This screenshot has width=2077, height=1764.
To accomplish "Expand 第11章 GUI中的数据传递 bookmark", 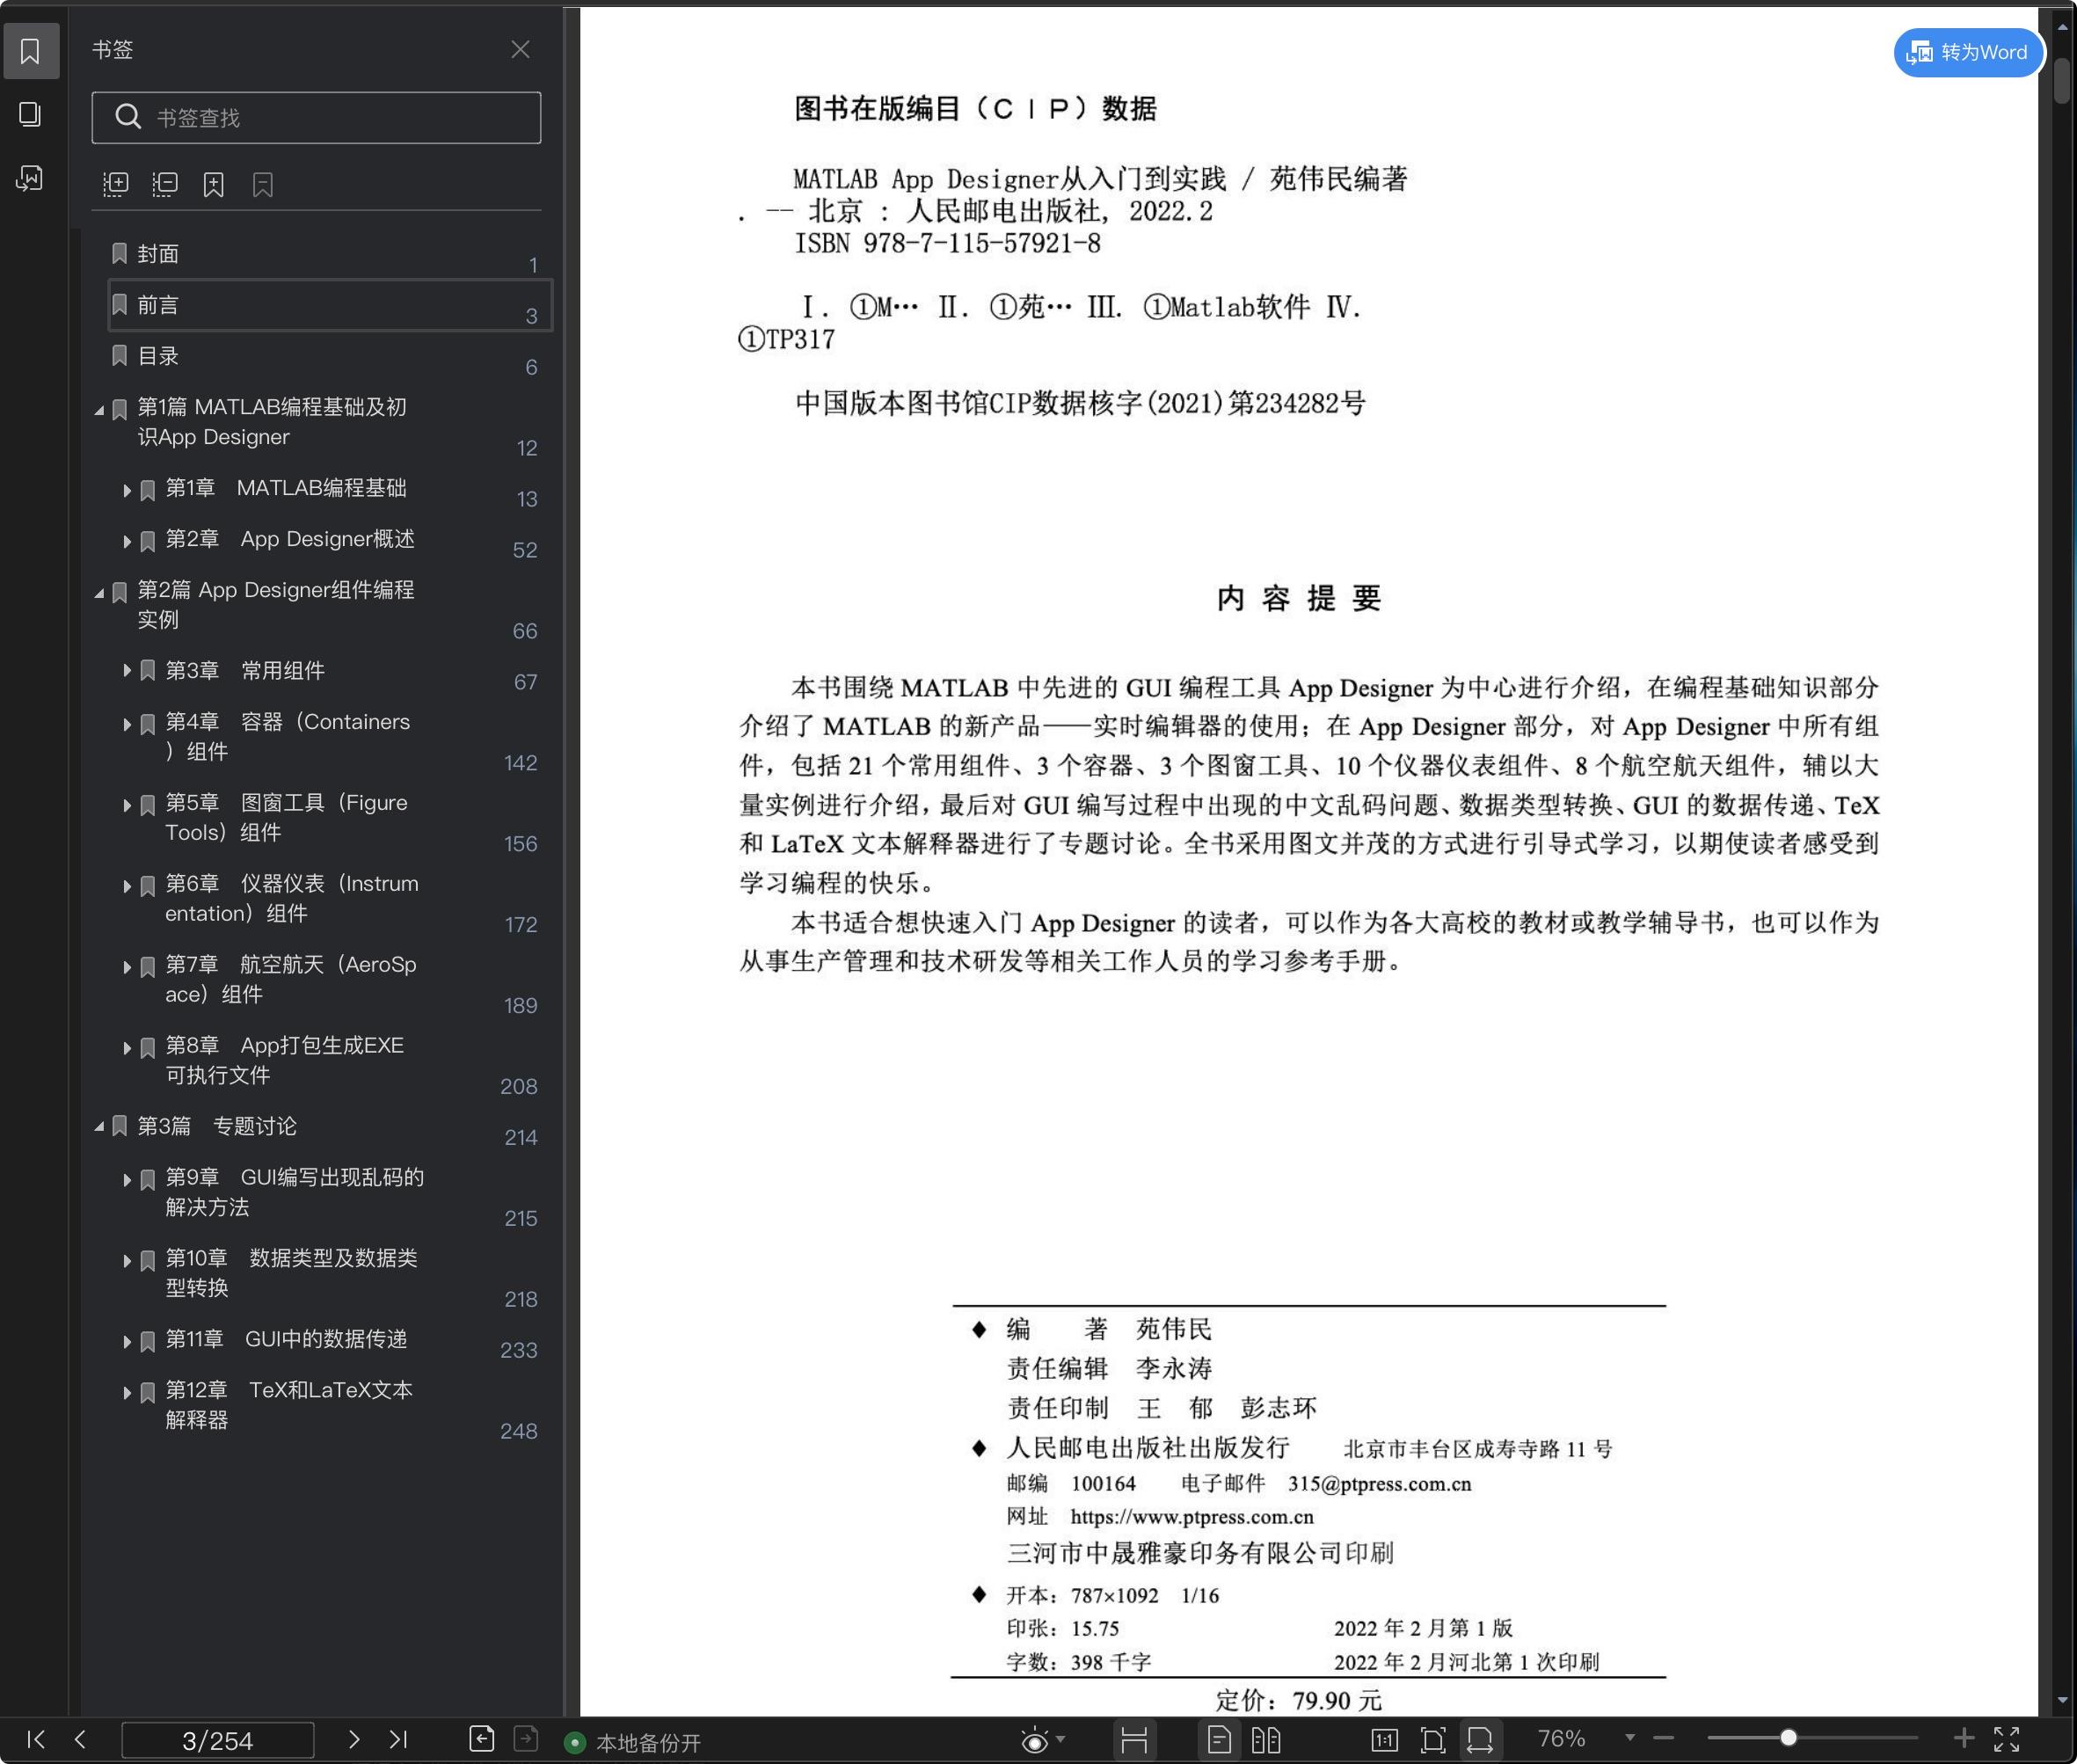I will pos(127,1342).
